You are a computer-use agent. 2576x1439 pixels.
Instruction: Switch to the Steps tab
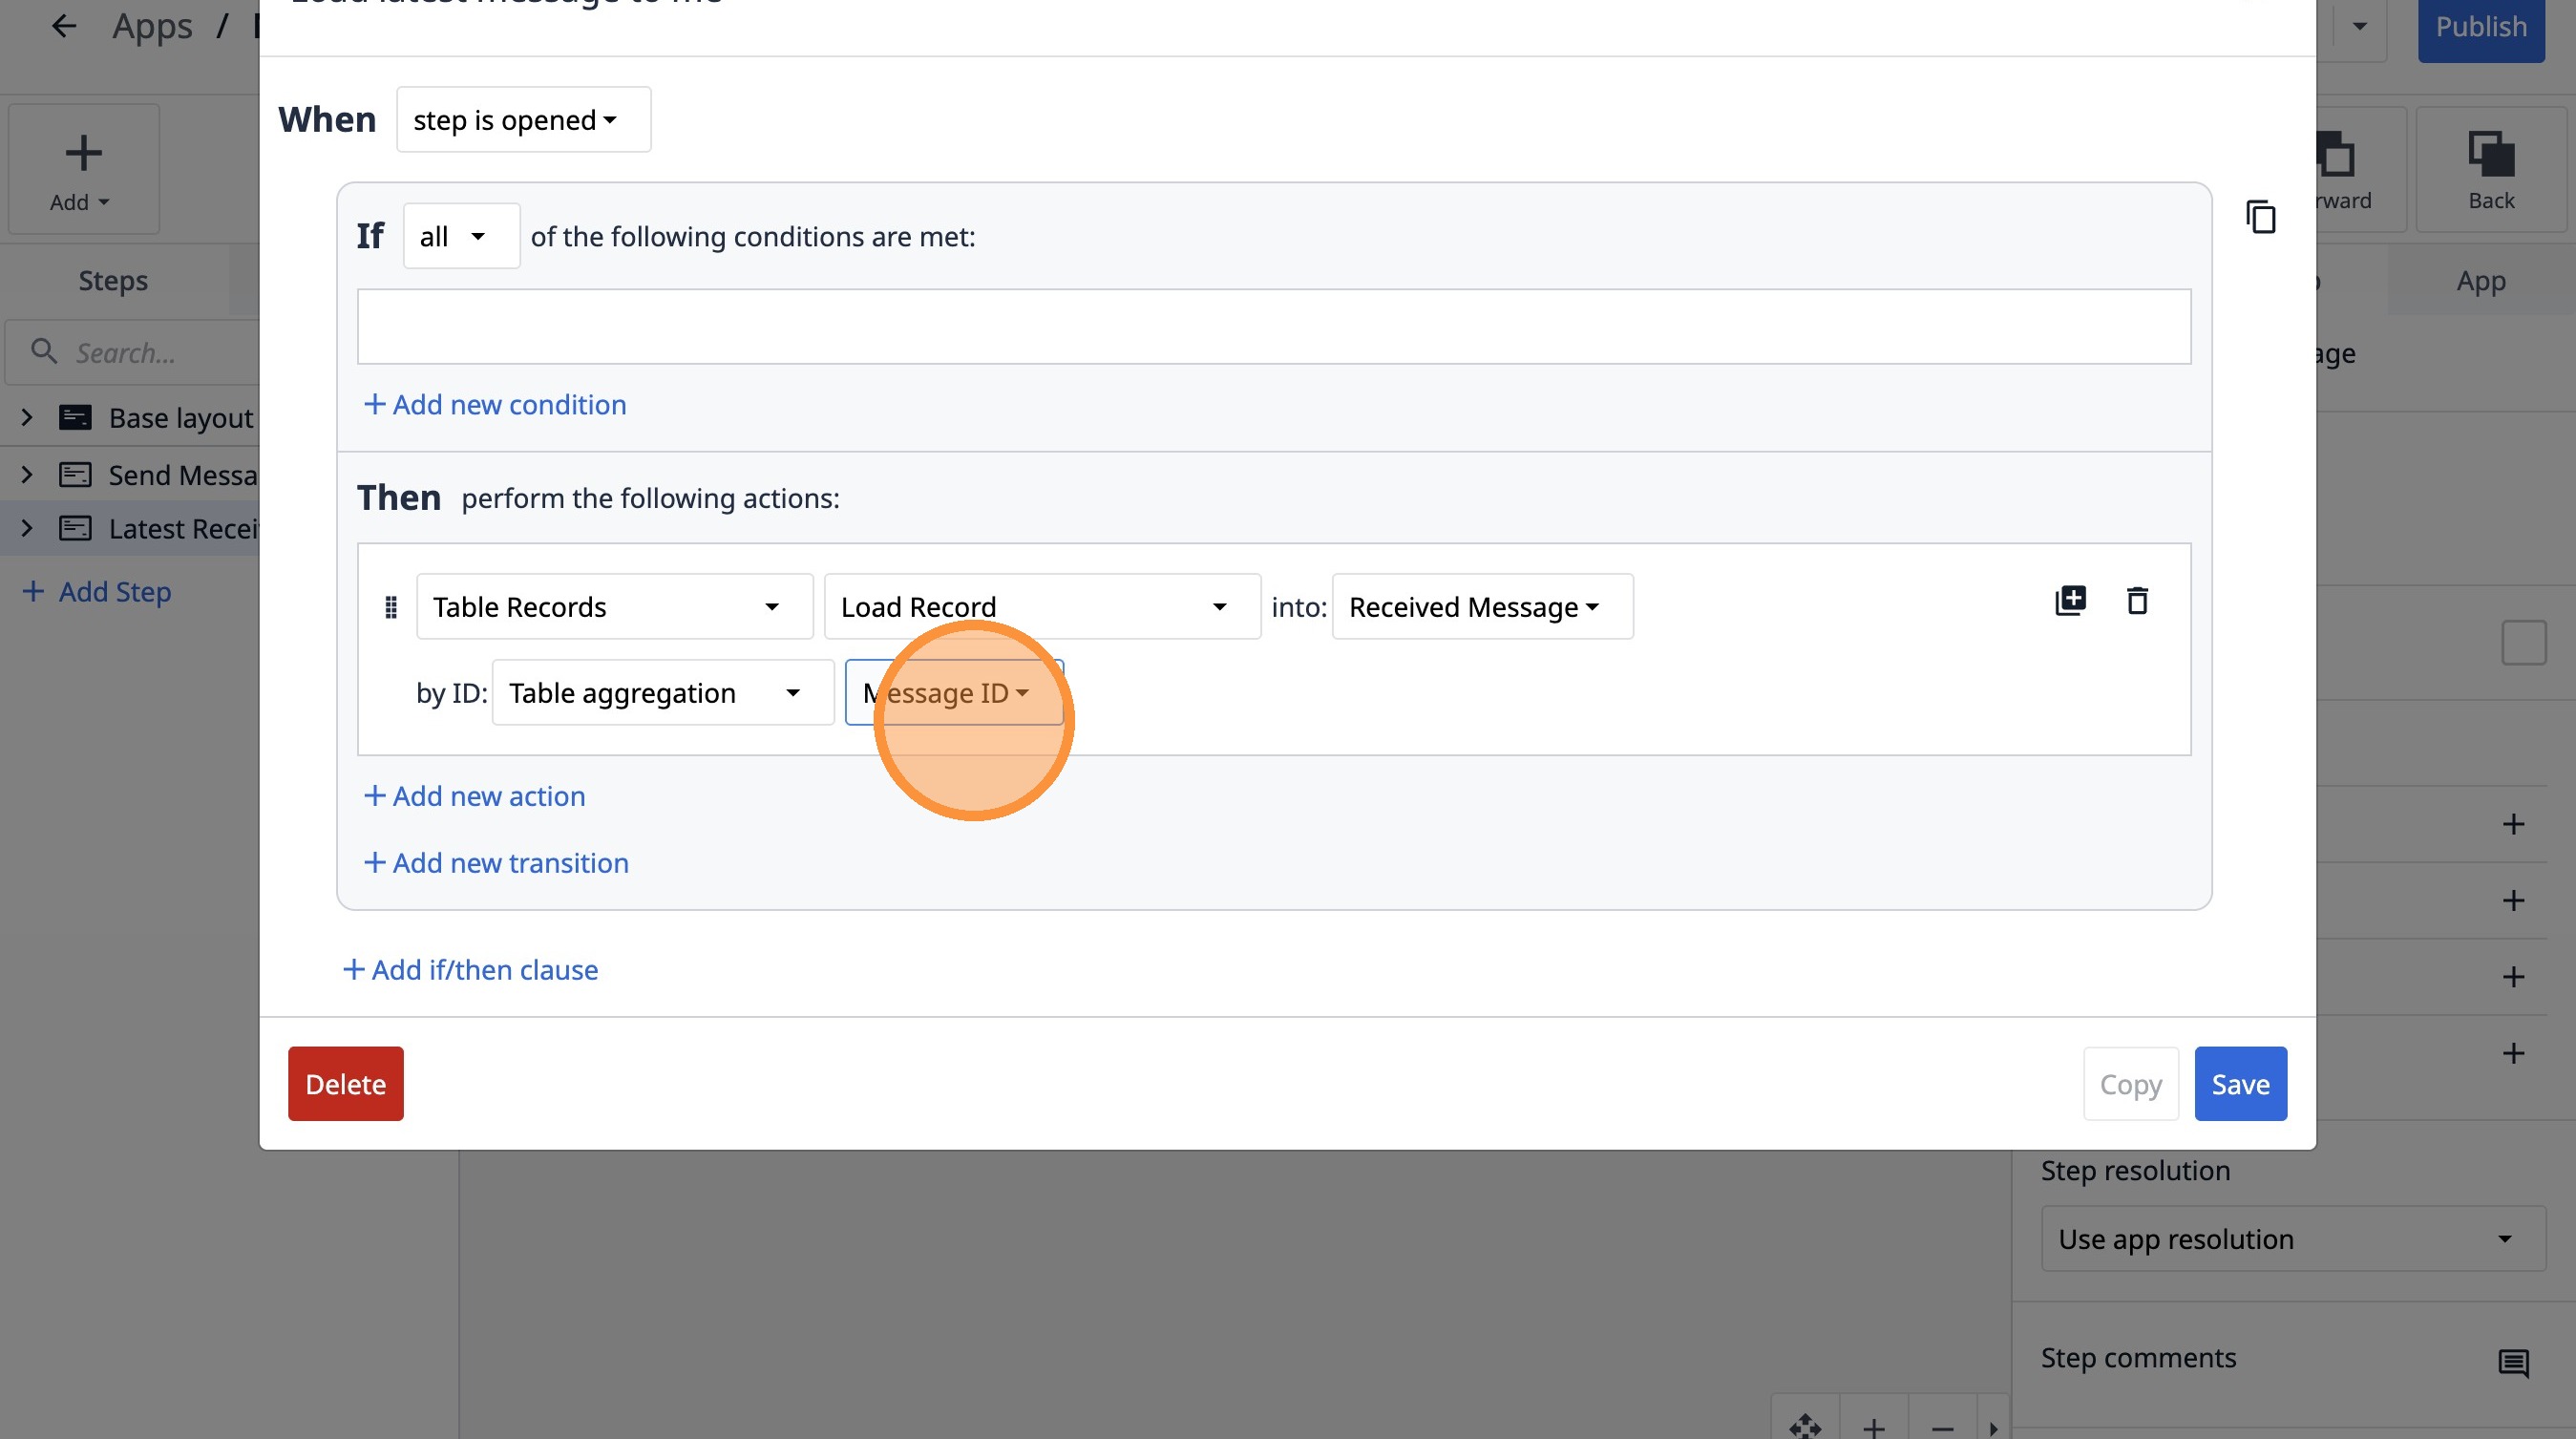(113, 281)
